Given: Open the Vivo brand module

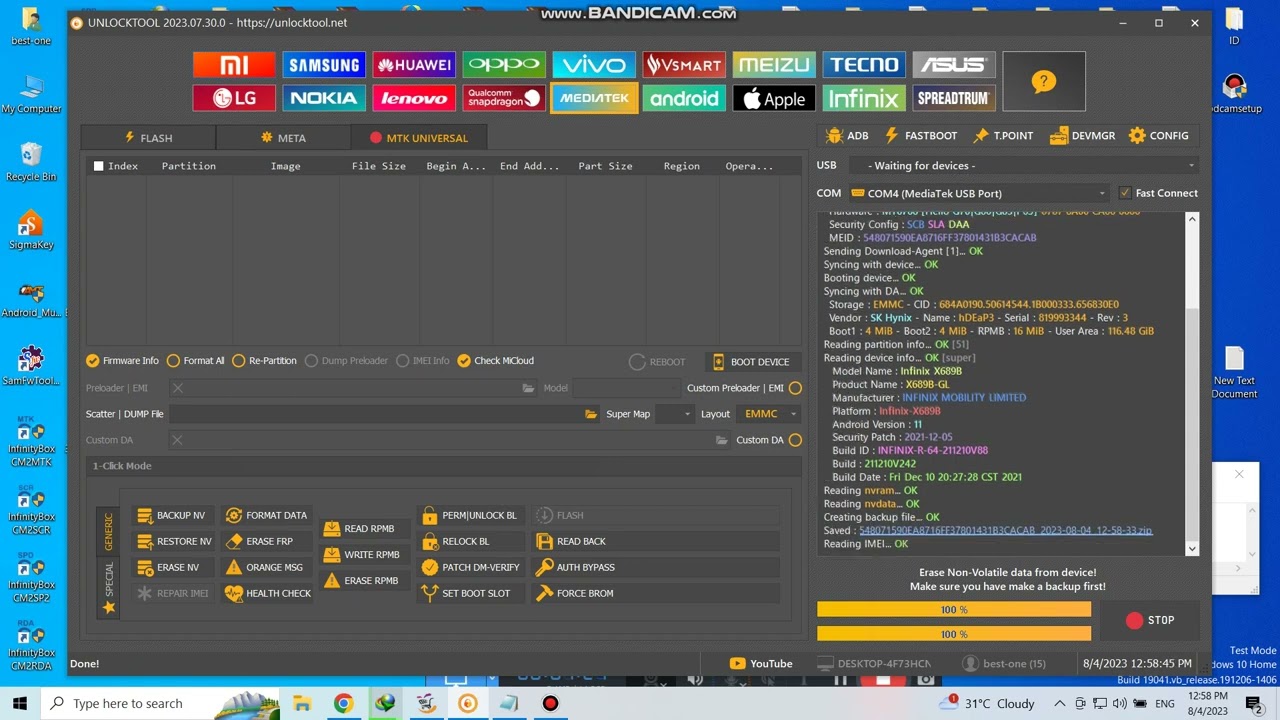Looking at the screenshot, I should [594, 65].
